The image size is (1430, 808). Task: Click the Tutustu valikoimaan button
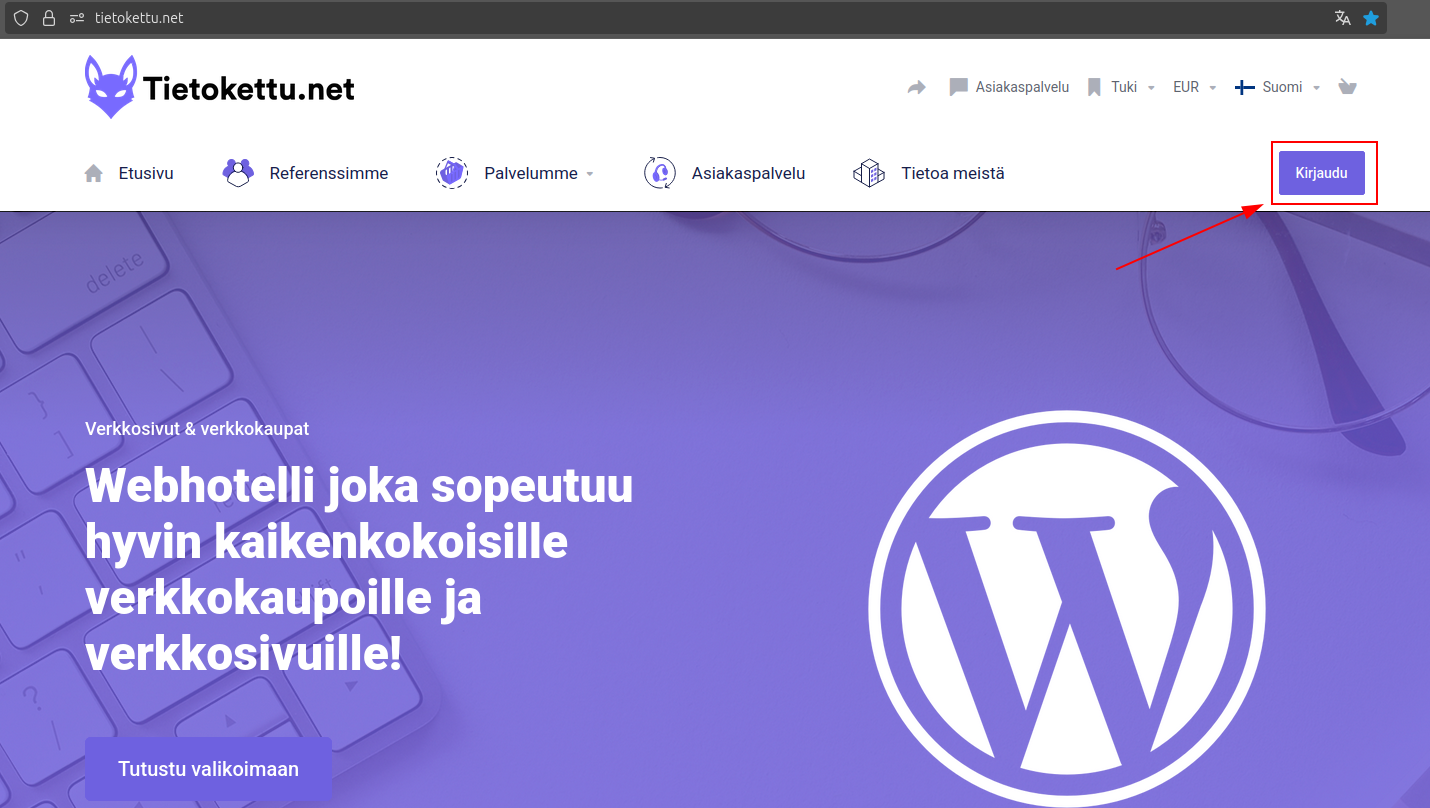tap(208, 769)
